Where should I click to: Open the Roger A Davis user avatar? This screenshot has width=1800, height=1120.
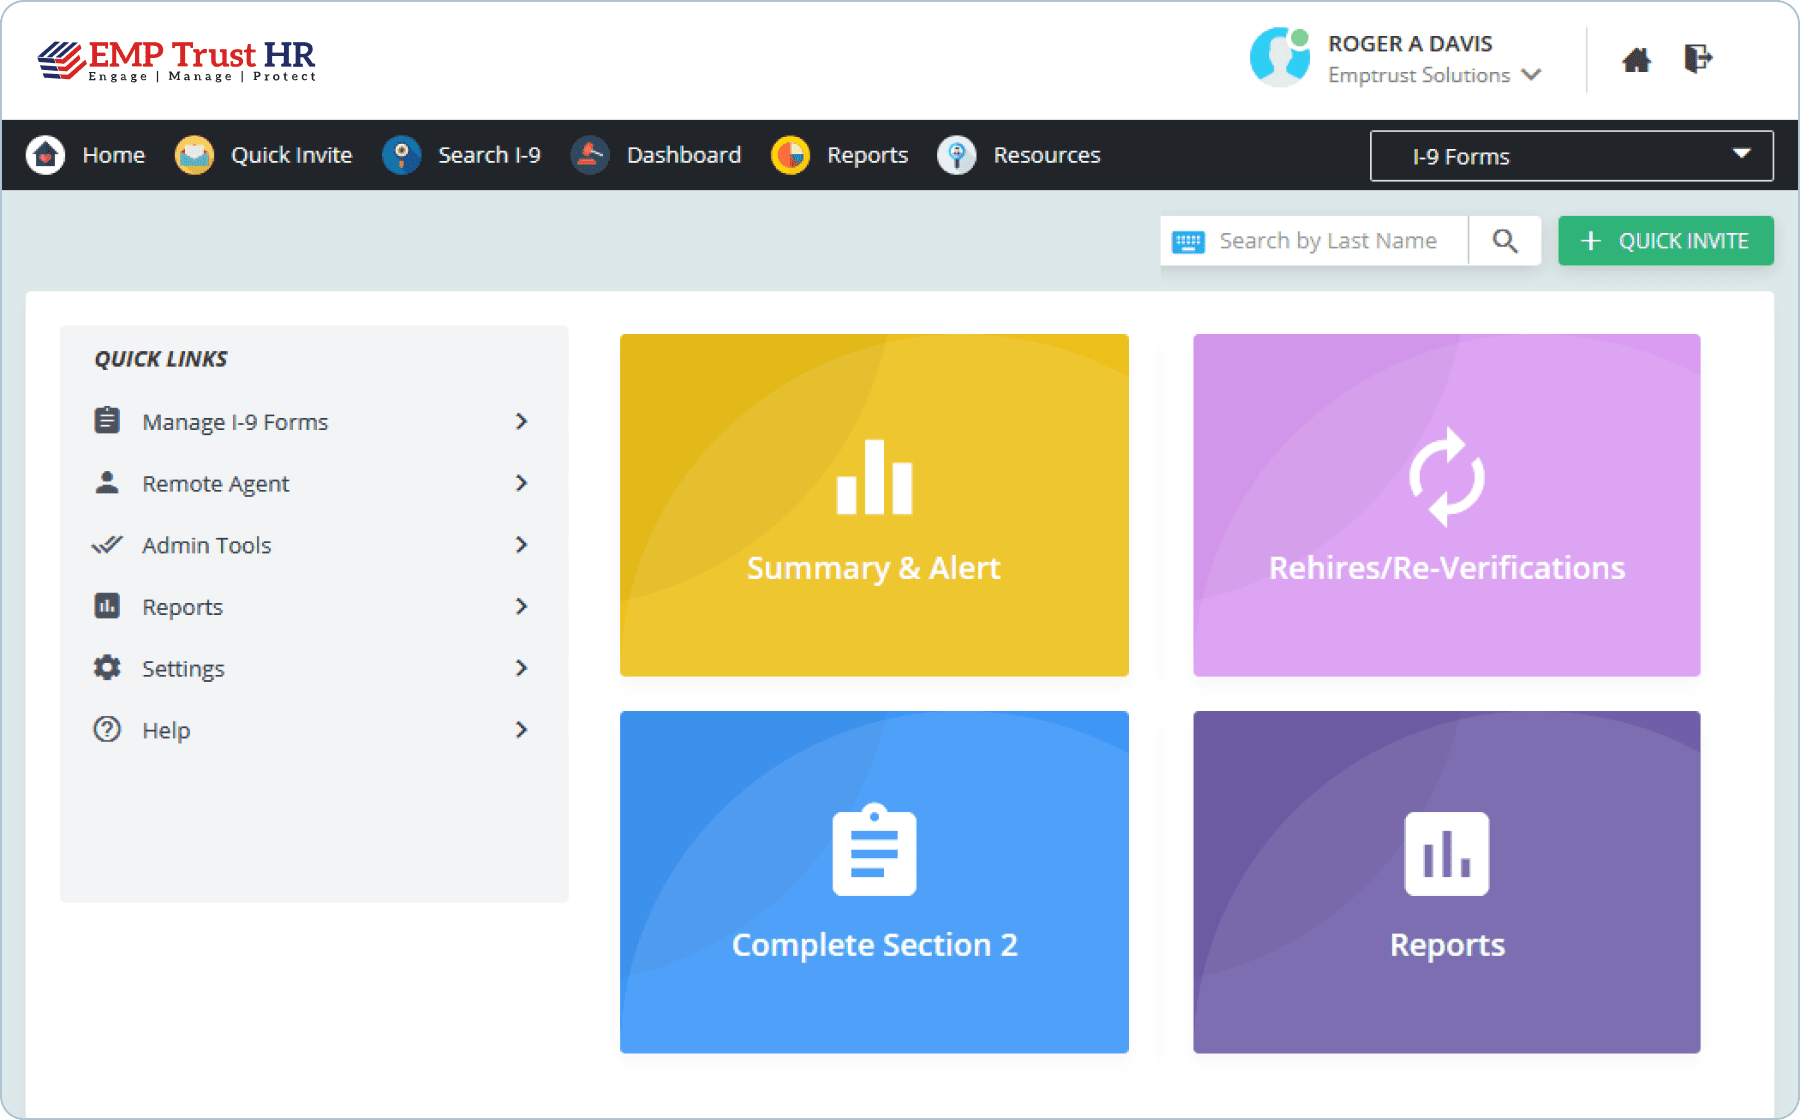click(x=1280, y=57)
